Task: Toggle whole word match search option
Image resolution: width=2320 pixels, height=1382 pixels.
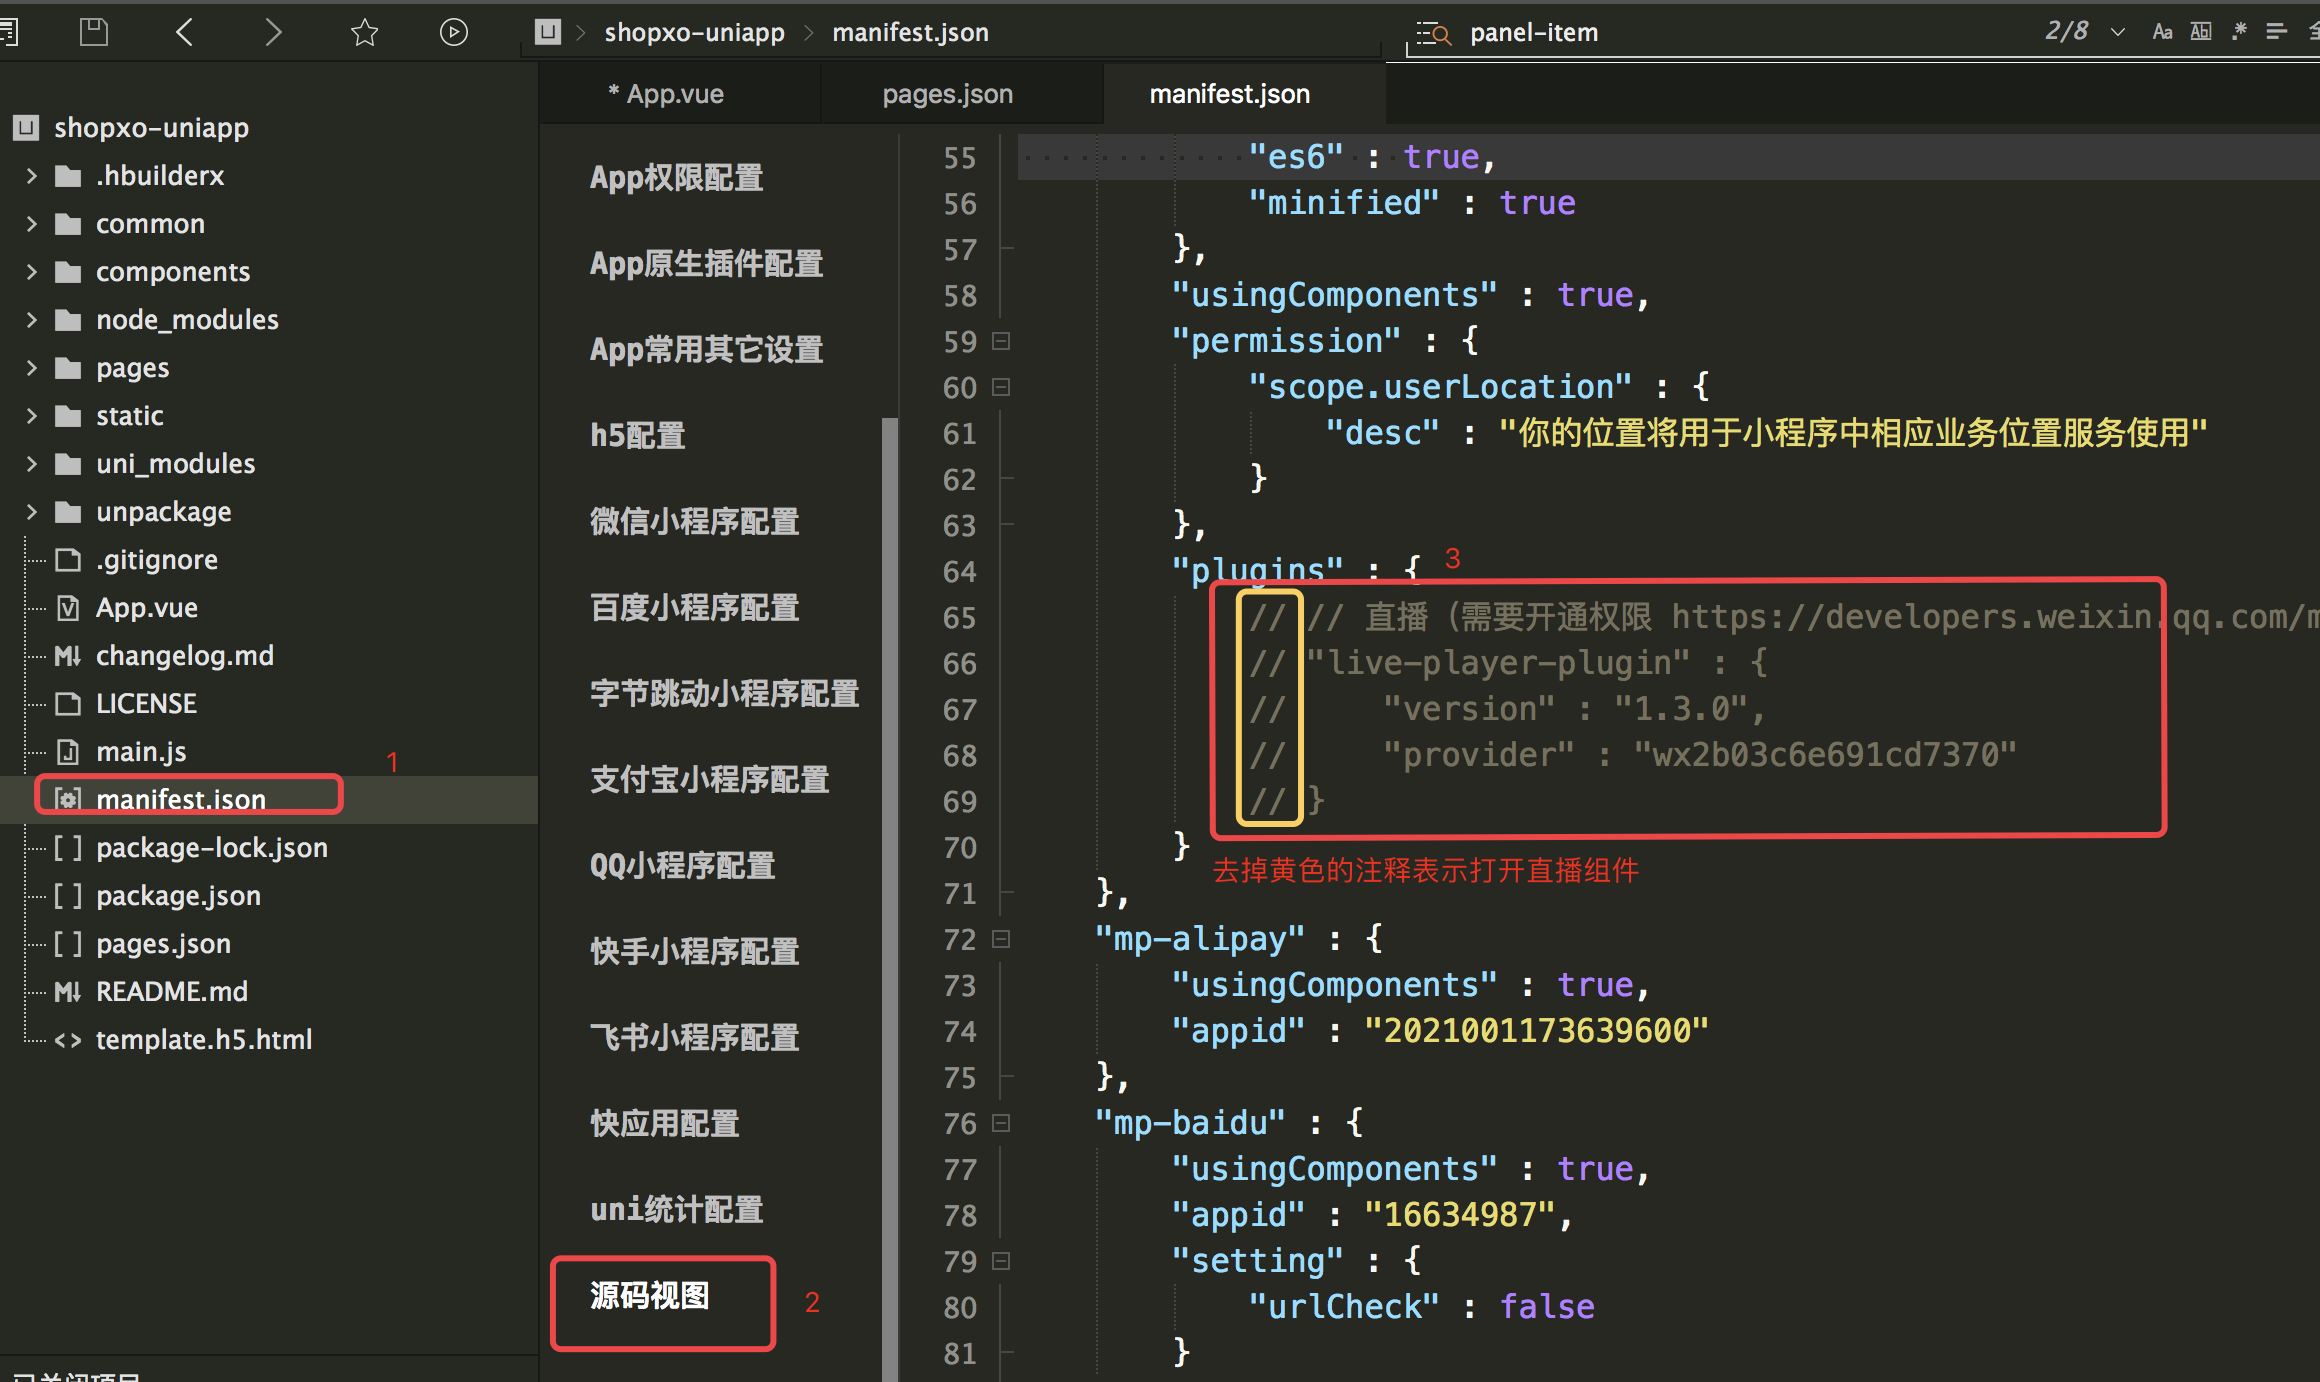Action: (x=2201, y=32)
